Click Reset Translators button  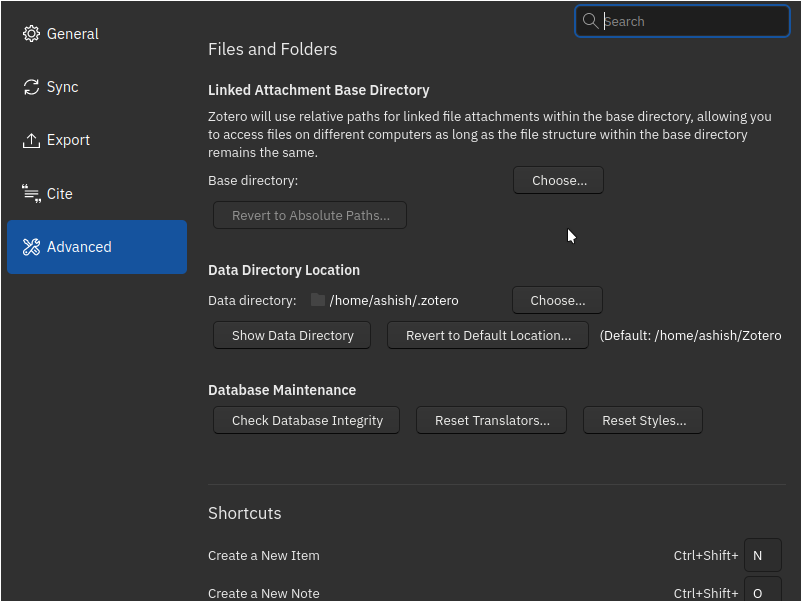491,420
